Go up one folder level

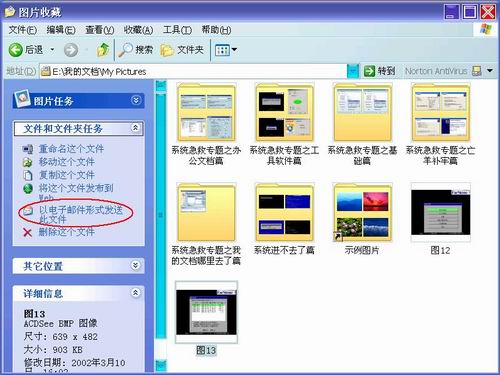(x=103, y=50)
